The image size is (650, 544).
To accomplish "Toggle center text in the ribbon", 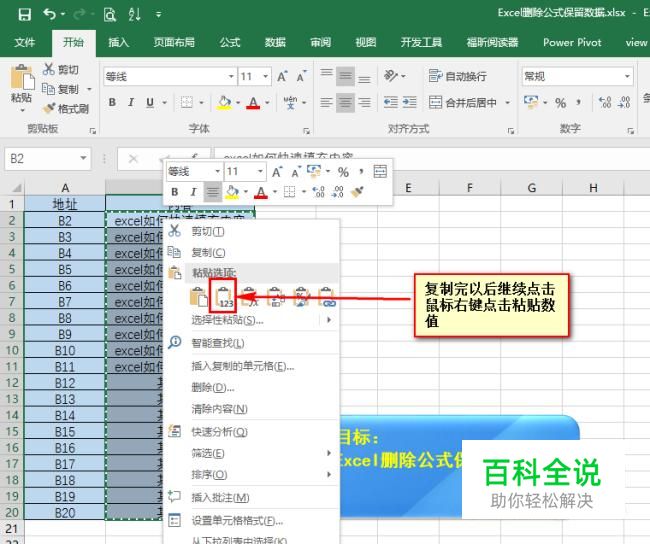I will 345,102.
